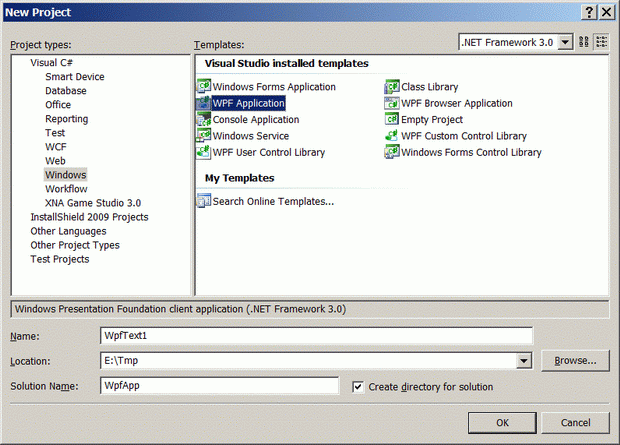Select InstallShield 2009 Projects node

pyautogui.click(x=89, y=217)
